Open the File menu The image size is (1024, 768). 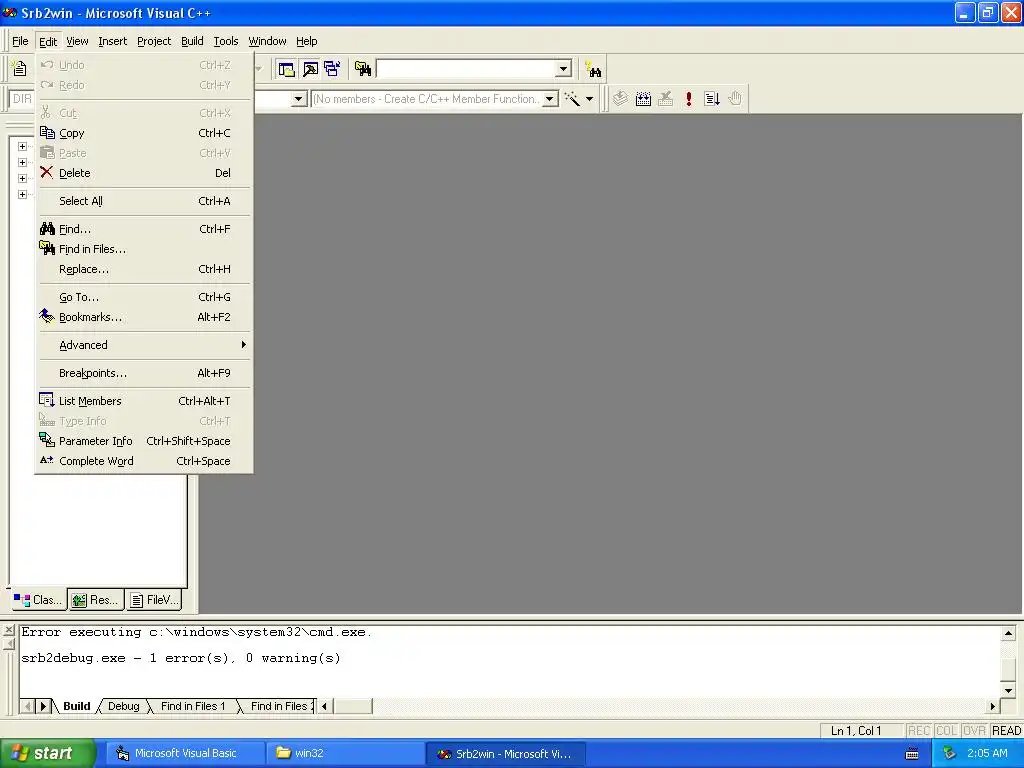click(x=20, y=41)
